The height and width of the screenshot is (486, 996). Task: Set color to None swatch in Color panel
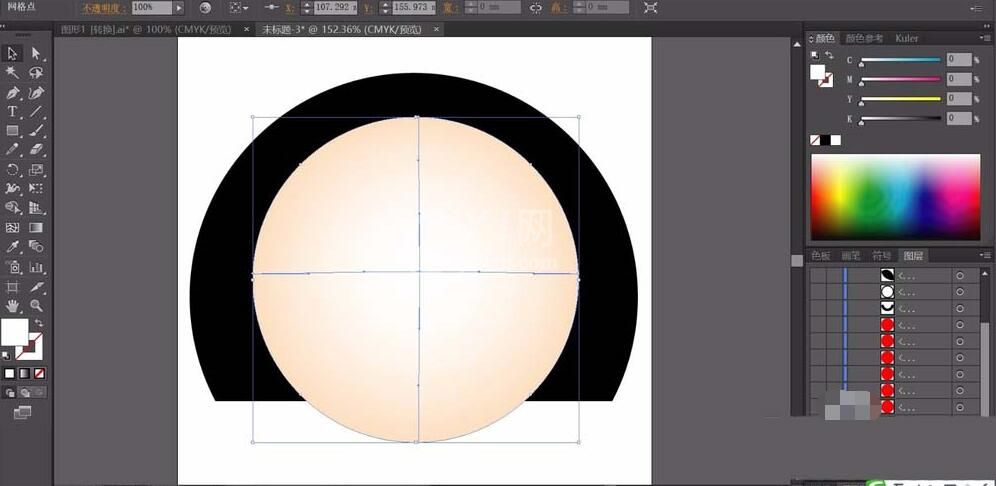815,140
